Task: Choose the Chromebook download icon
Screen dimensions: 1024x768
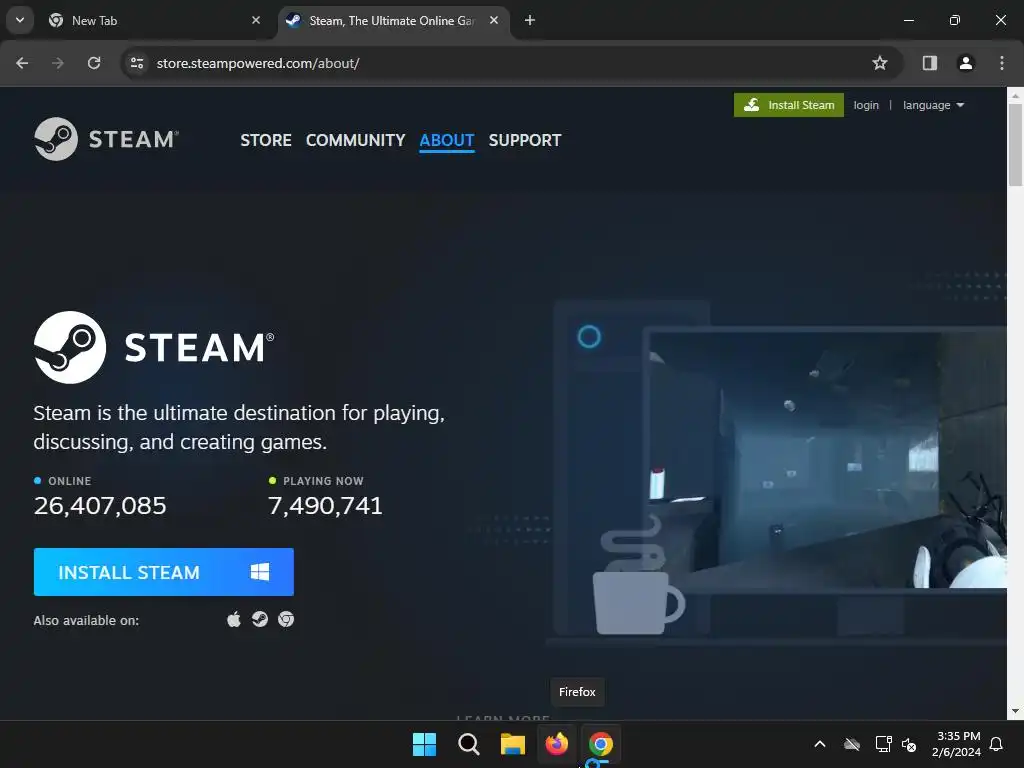Action: tap(286, 619)
